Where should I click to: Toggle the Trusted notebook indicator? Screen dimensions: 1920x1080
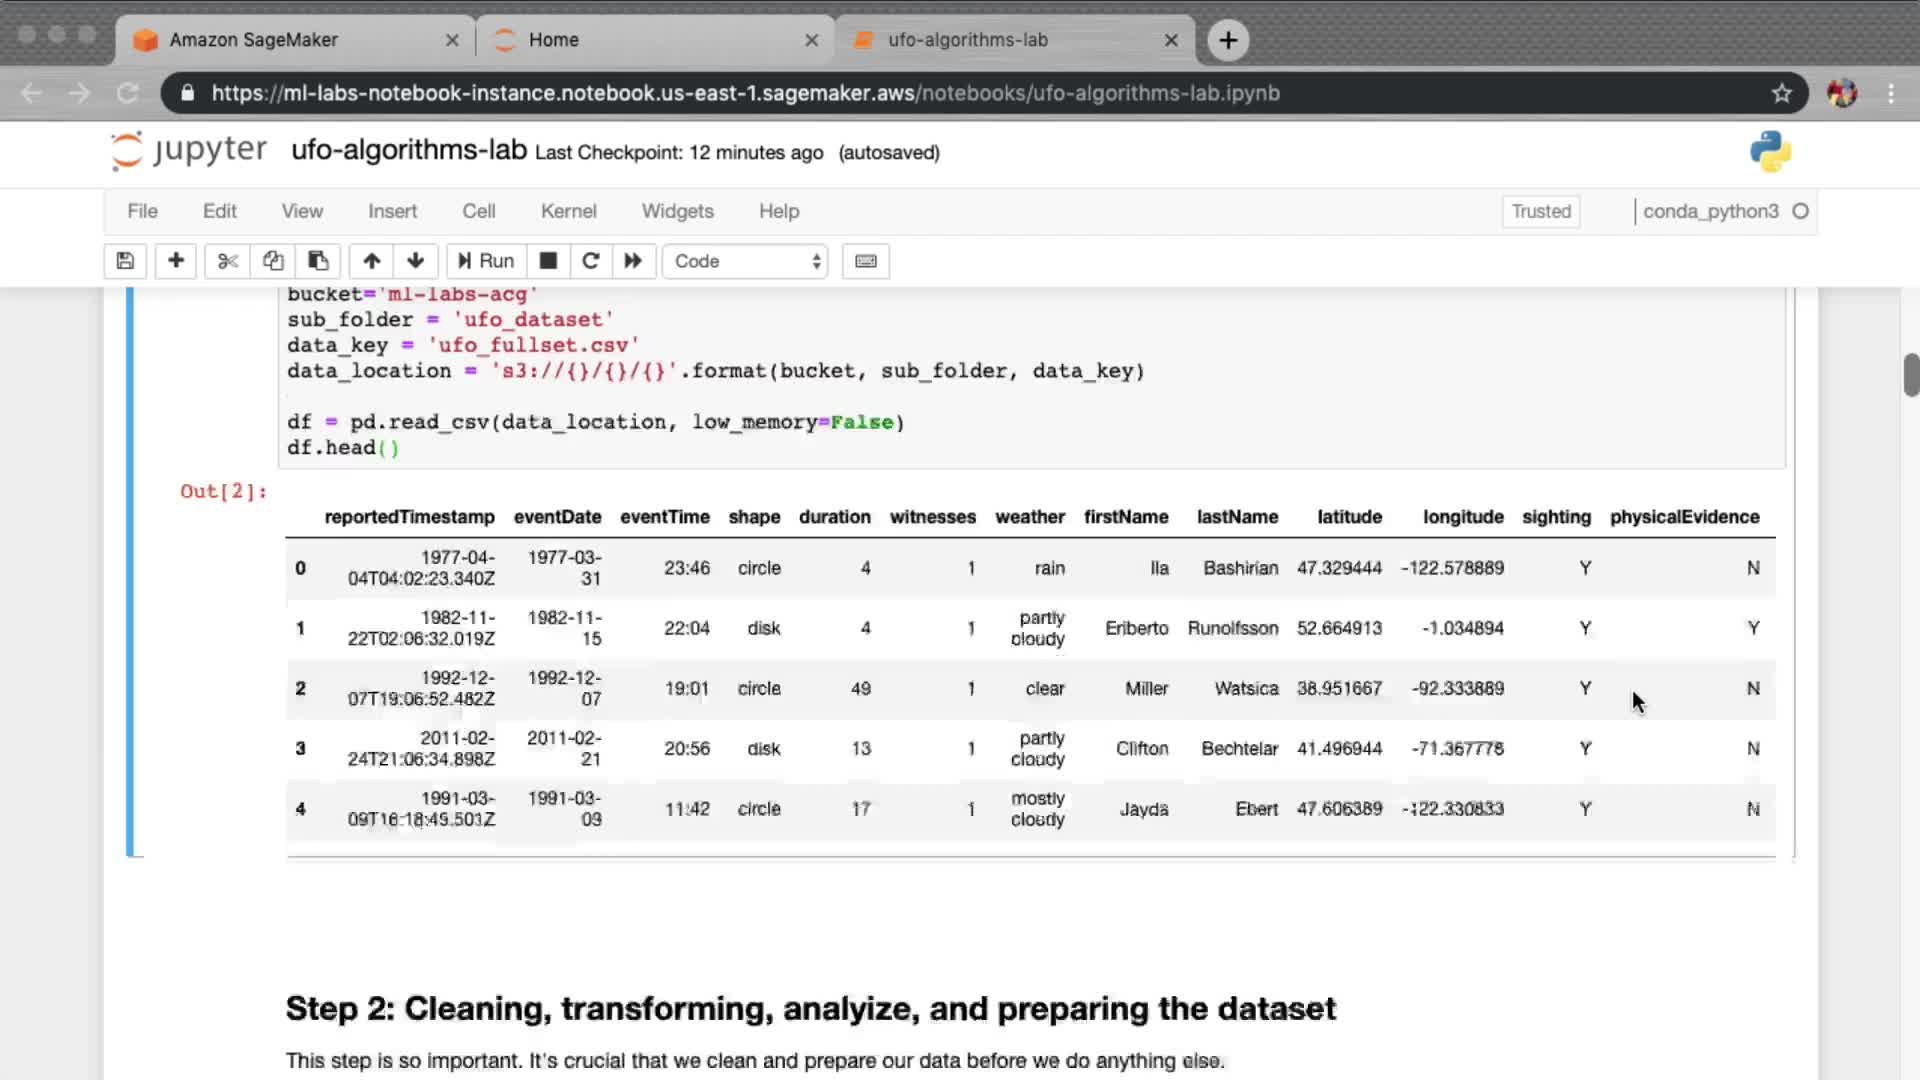tap(1541, 211)
